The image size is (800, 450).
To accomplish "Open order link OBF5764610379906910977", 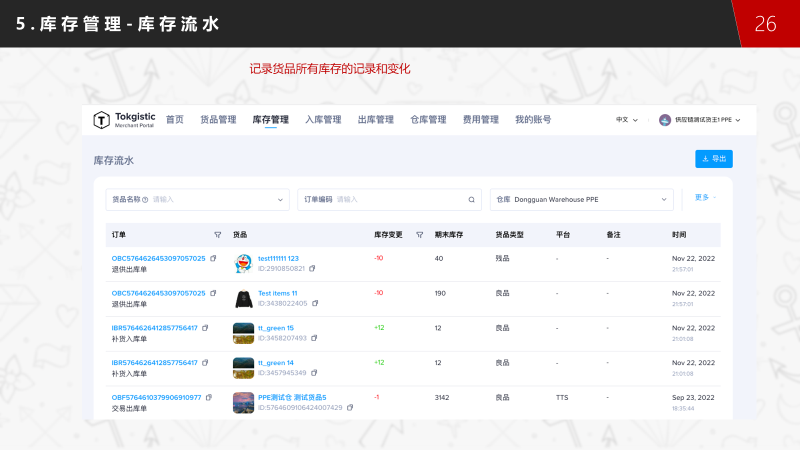I will (x=156, y=397).
